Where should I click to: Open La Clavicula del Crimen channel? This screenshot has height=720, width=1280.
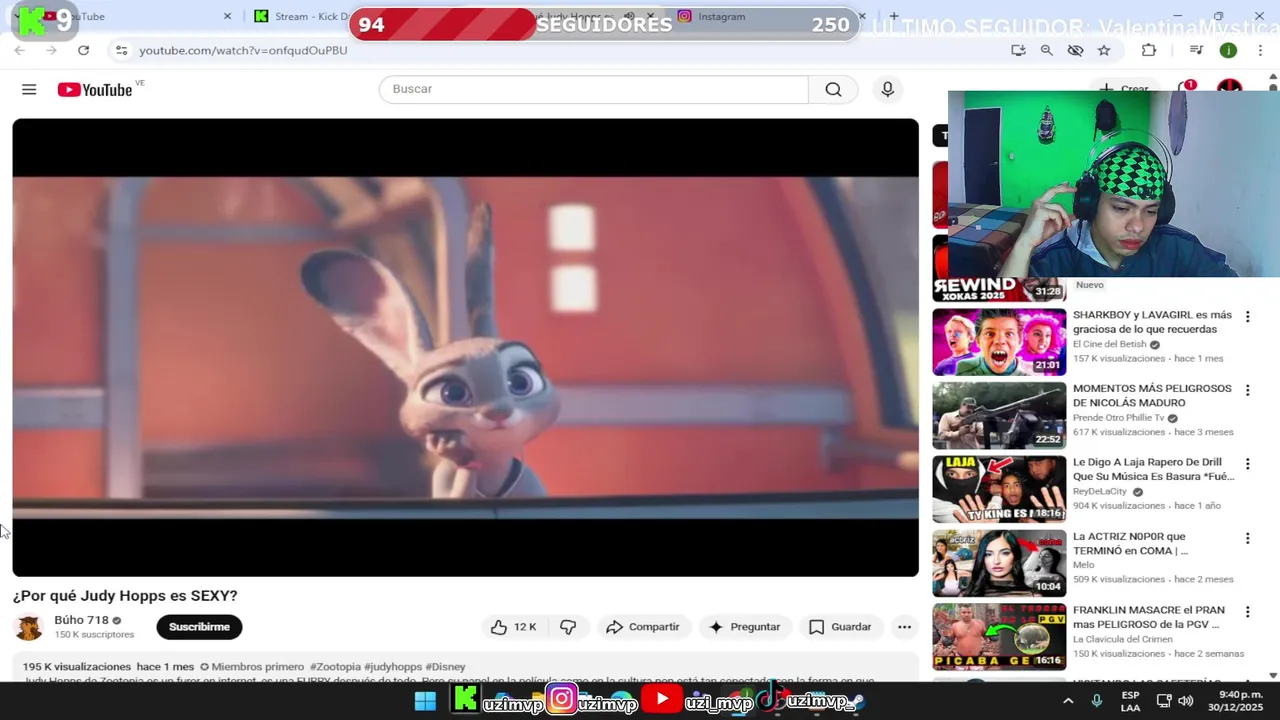pos(1123,639)
